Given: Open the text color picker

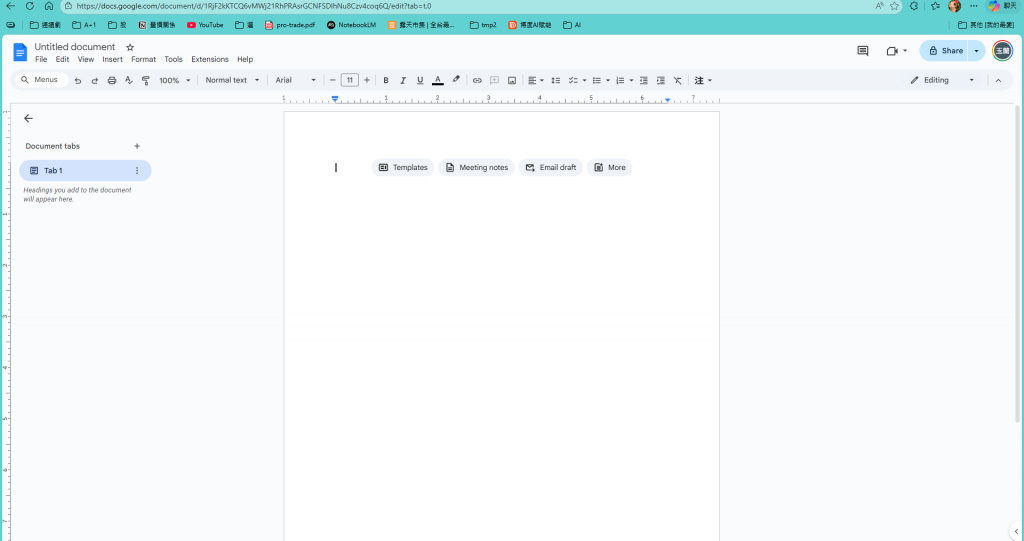Looking at the screenshot, I should [x=438, y=80].
